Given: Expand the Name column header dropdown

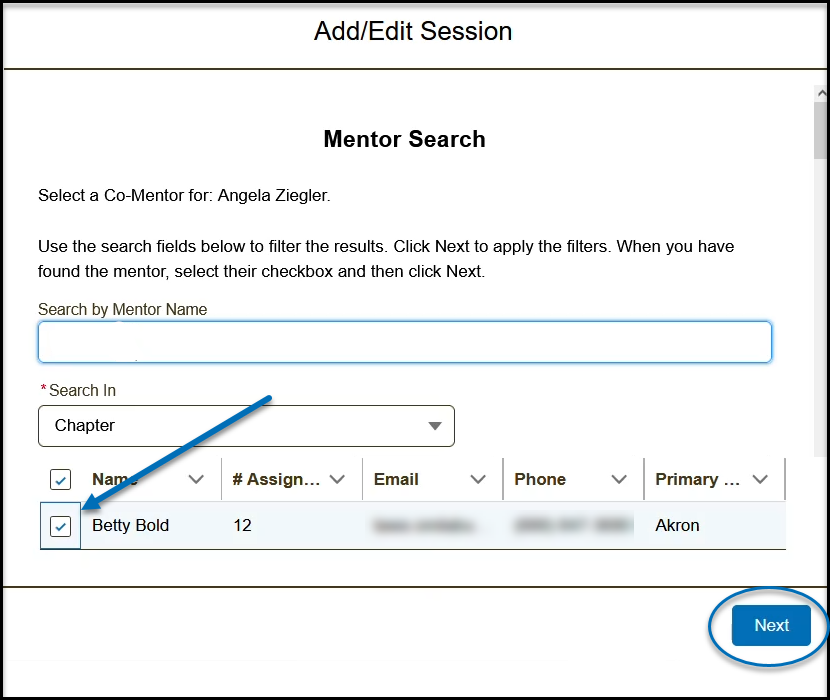Looking at the screenshot, I should pyautogui.click(x=196, y=479).
